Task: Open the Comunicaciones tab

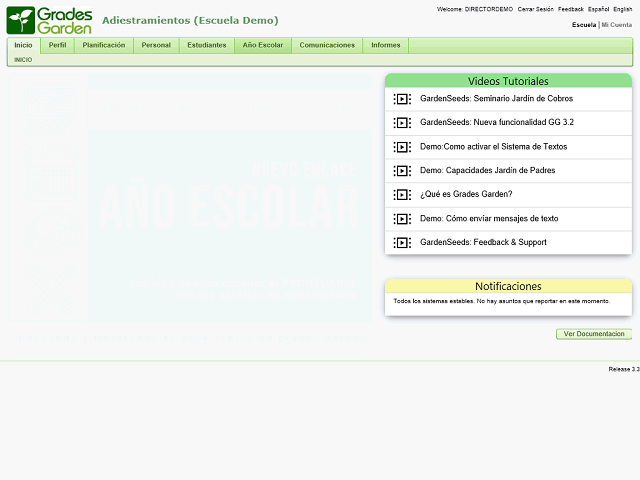Action: (327, 45)
